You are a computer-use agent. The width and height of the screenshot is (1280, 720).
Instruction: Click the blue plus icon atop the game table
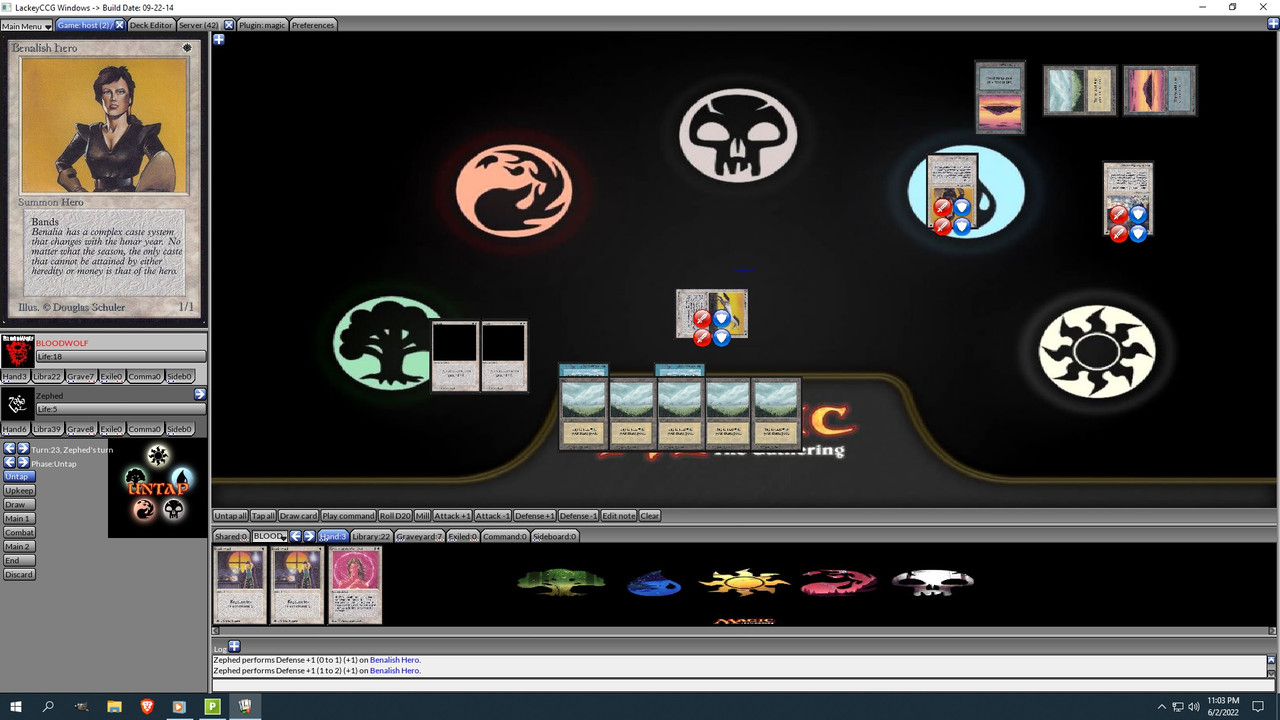click(219, 39)
